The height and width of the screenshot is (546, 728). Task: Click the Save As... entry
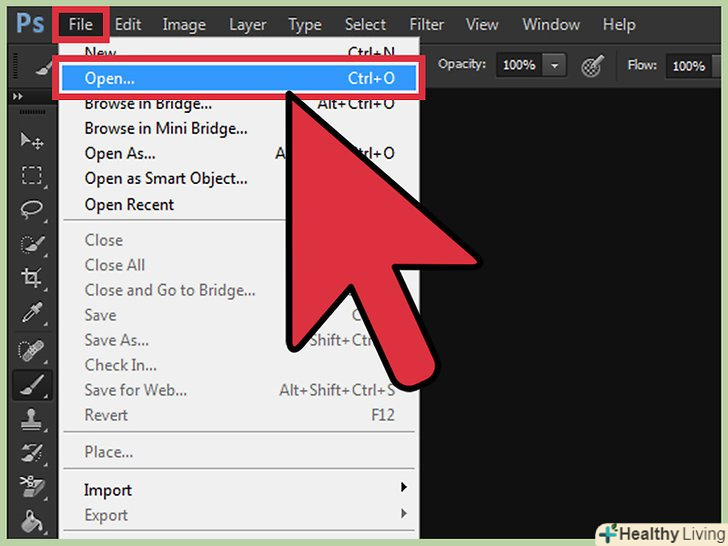coord(117,340)
